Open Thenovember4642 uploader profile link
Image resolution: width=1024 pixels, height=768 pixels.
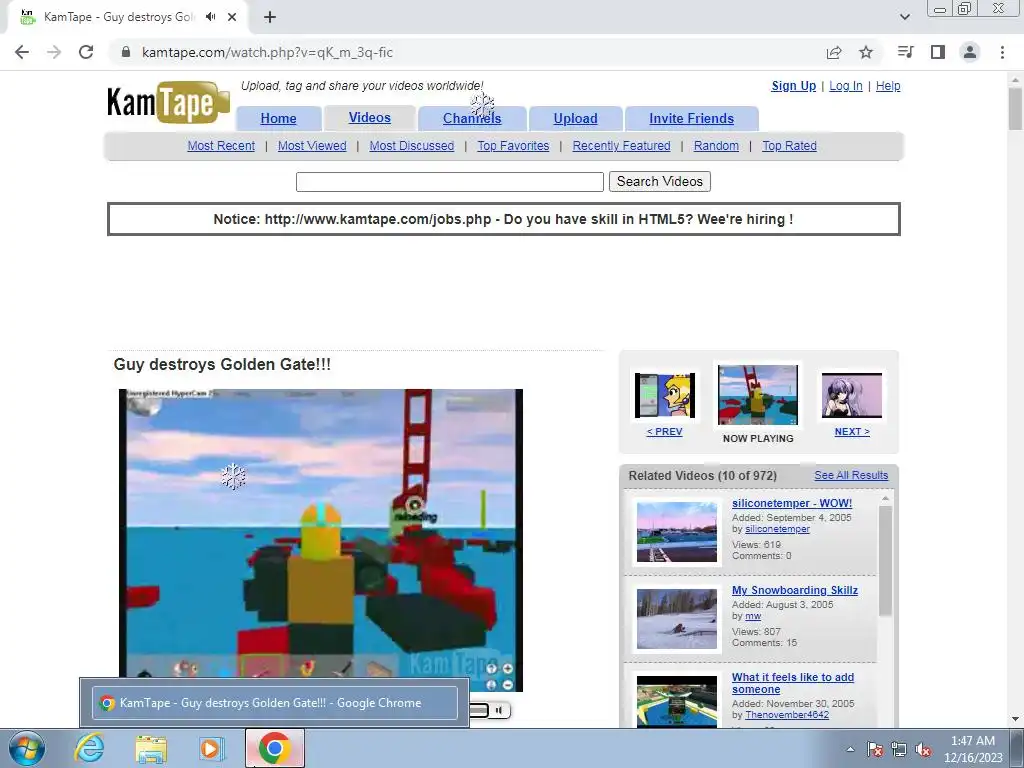[x=787, y=715]
